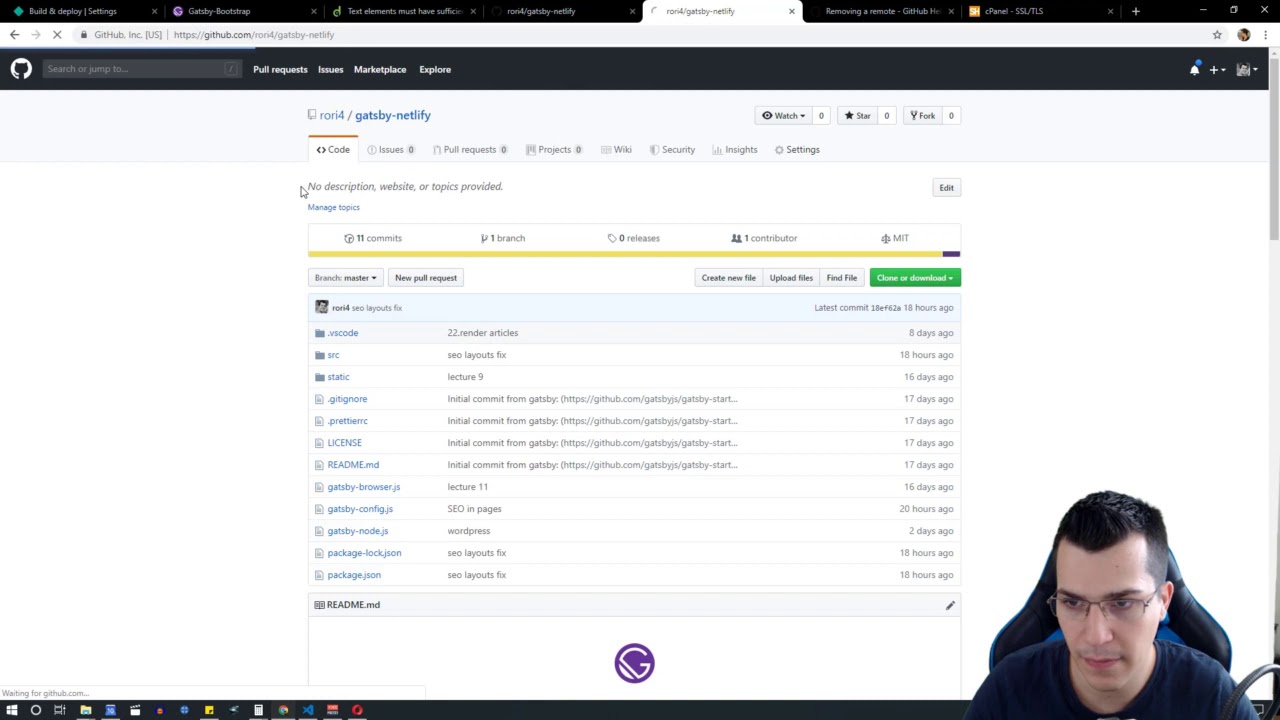Click Create new file button
Image resolution: width=1280 pixels, height=720 pixels.
click(x=729, y=278)
